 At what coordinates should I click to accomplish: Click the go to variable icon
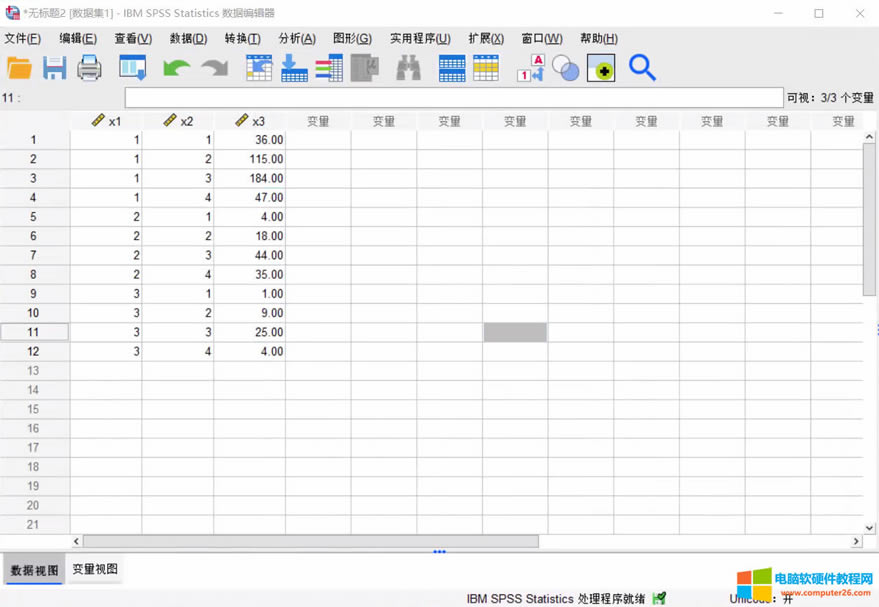[x=294, y=68]
